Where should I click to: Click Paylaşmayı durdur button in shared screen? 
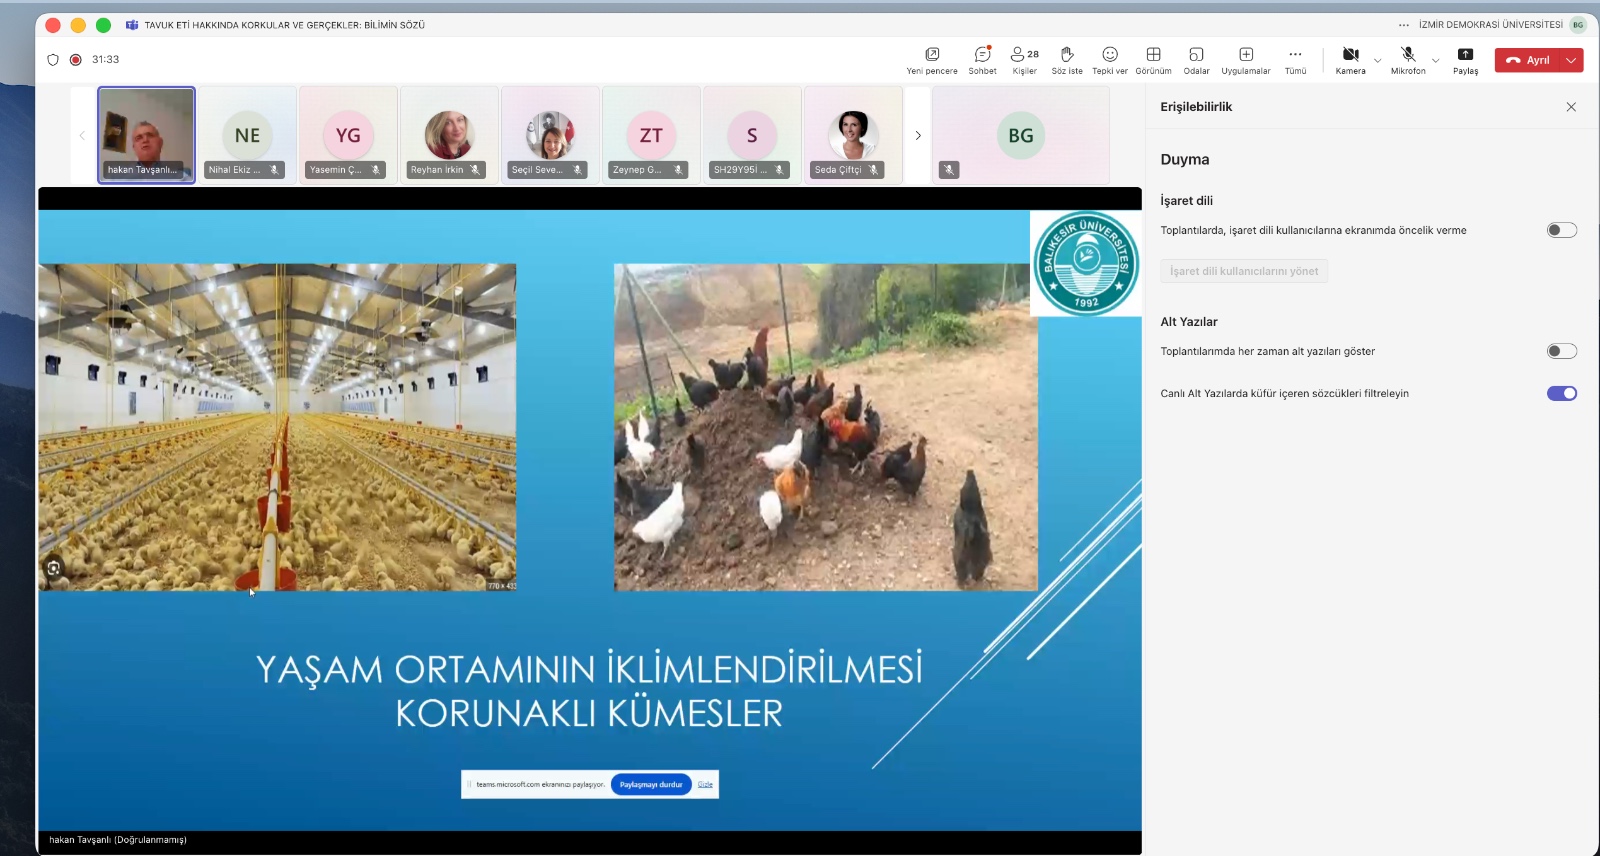click(x=651, y=784)
